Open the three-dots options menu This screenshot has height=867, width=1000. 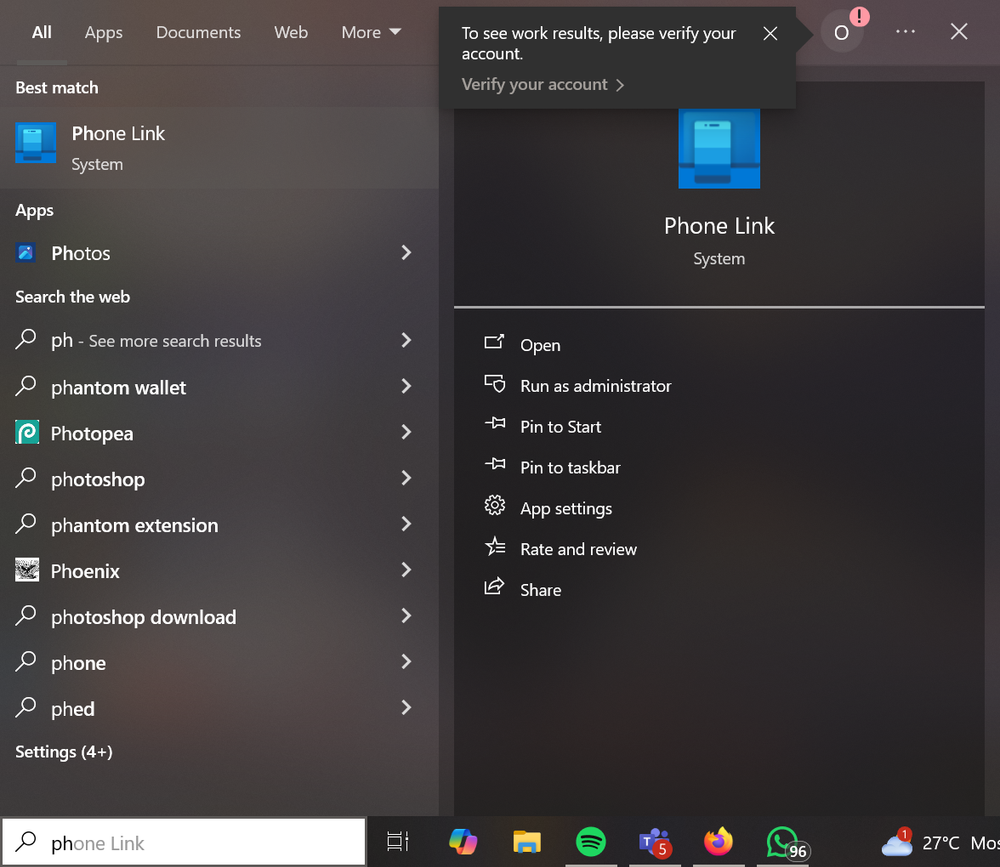point(905,32)
